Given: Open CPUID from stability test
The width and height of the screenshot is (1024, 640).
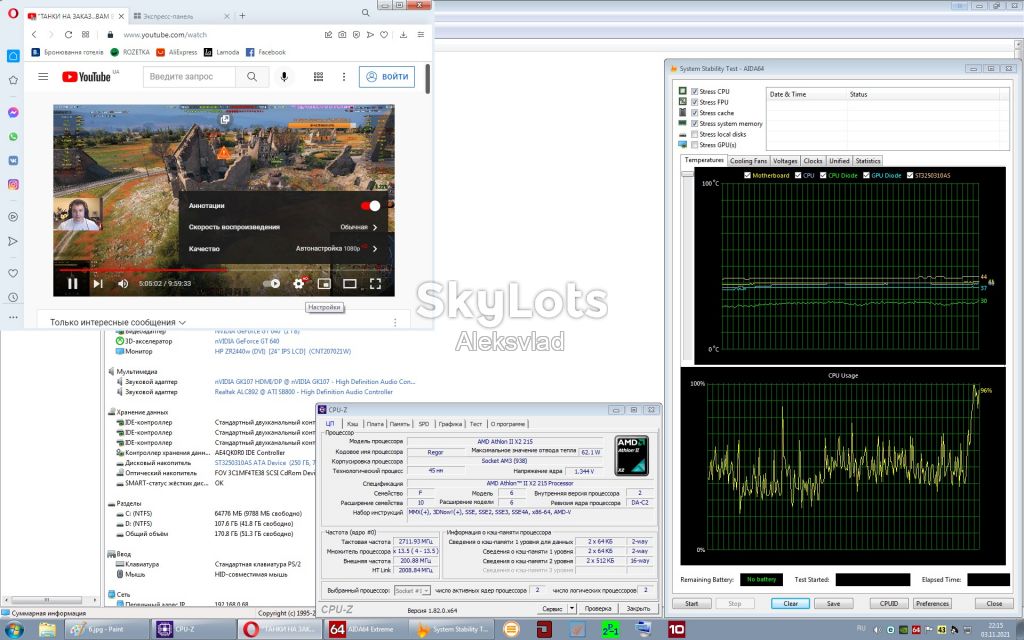Looking at the screenshot, I should [889, 603].
